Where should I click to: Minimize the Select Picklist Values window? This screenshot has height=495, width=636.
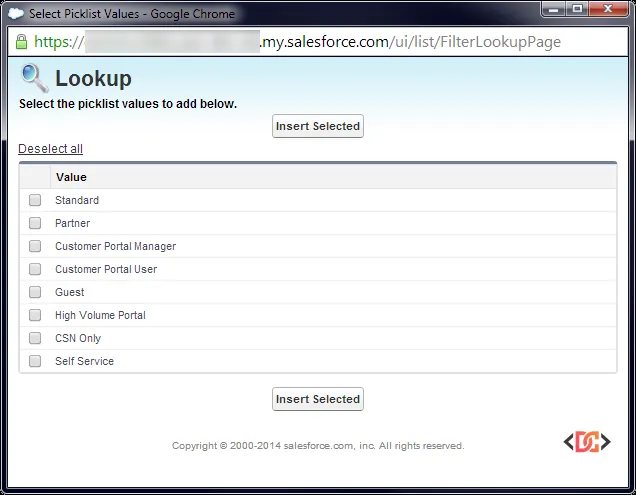(554, 9)
